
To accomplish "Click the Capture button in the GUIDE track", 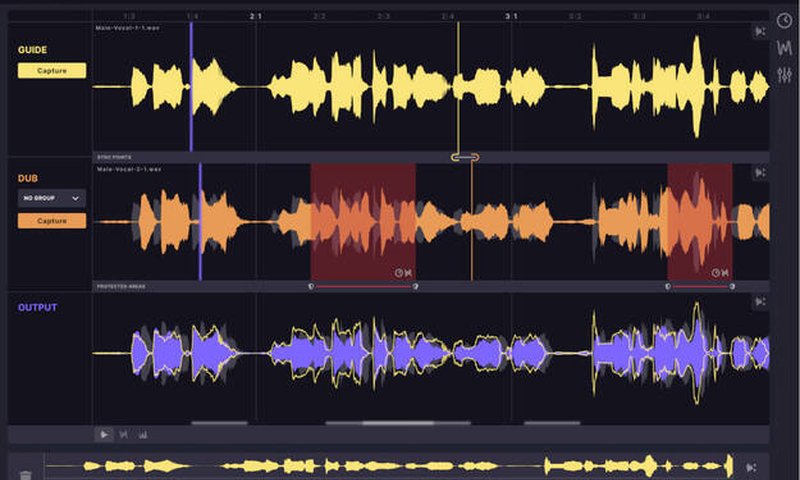I will (x=52, y=71).
